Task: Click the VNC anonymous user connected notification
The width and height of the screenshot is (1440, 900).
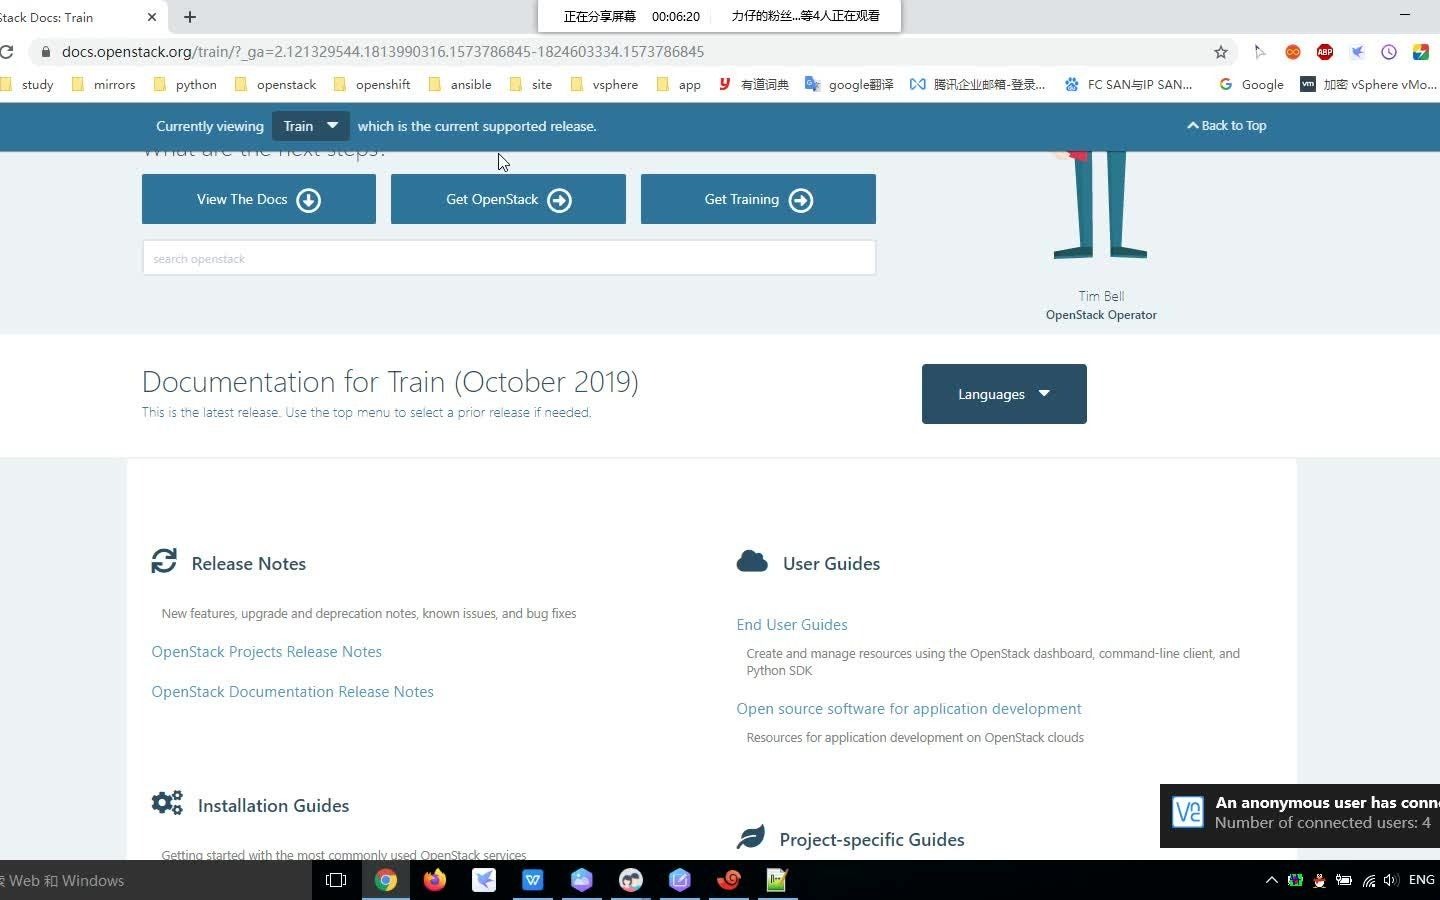Action: coord(1300,815)
